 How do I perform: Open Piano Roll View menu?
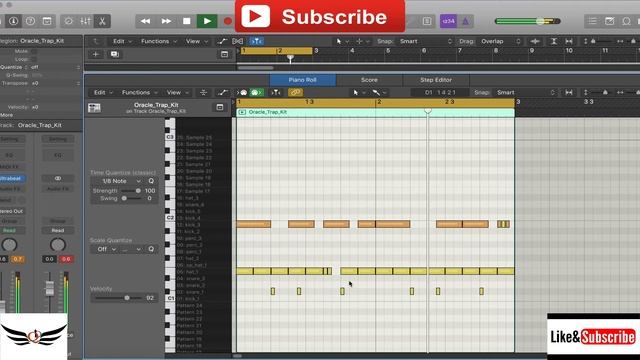coord(178,93)
